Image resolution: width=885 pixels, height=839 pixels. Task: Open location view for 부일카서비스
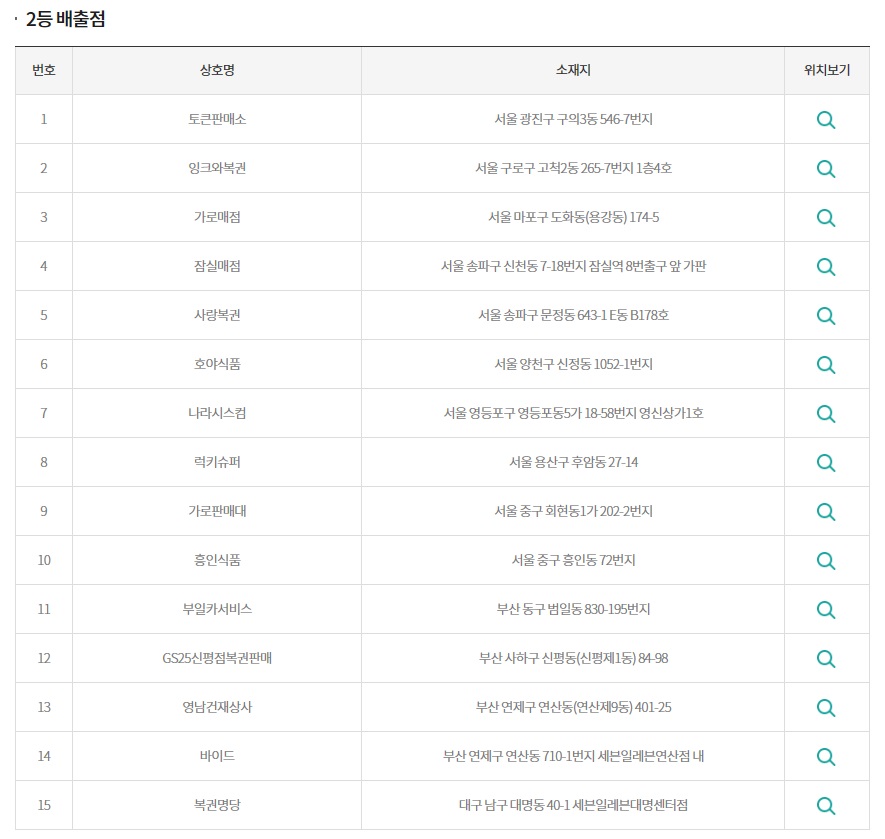826,610
